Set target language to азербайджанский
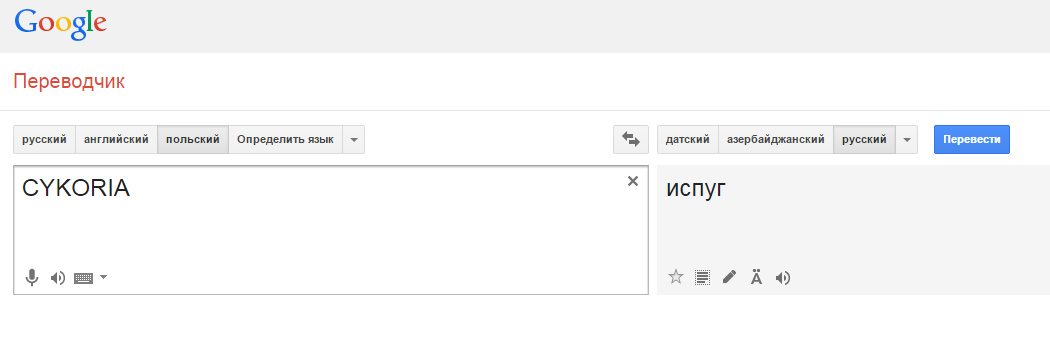This screenshot has width=1050, height=362. pyautogui.click(x=775, y=140)
